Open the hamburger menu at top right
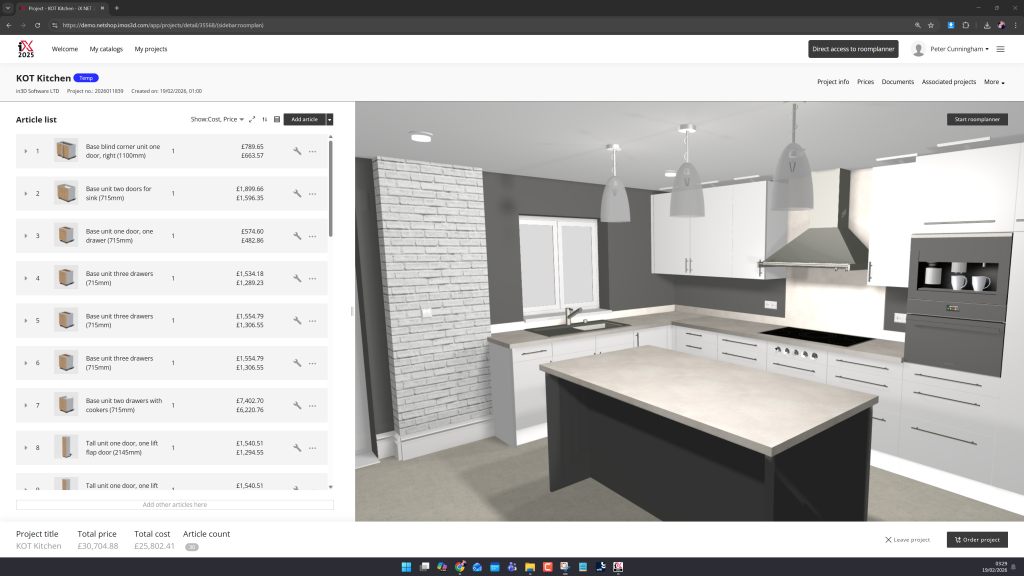This screenshot has height=576, width=1024. [1001, 49]
